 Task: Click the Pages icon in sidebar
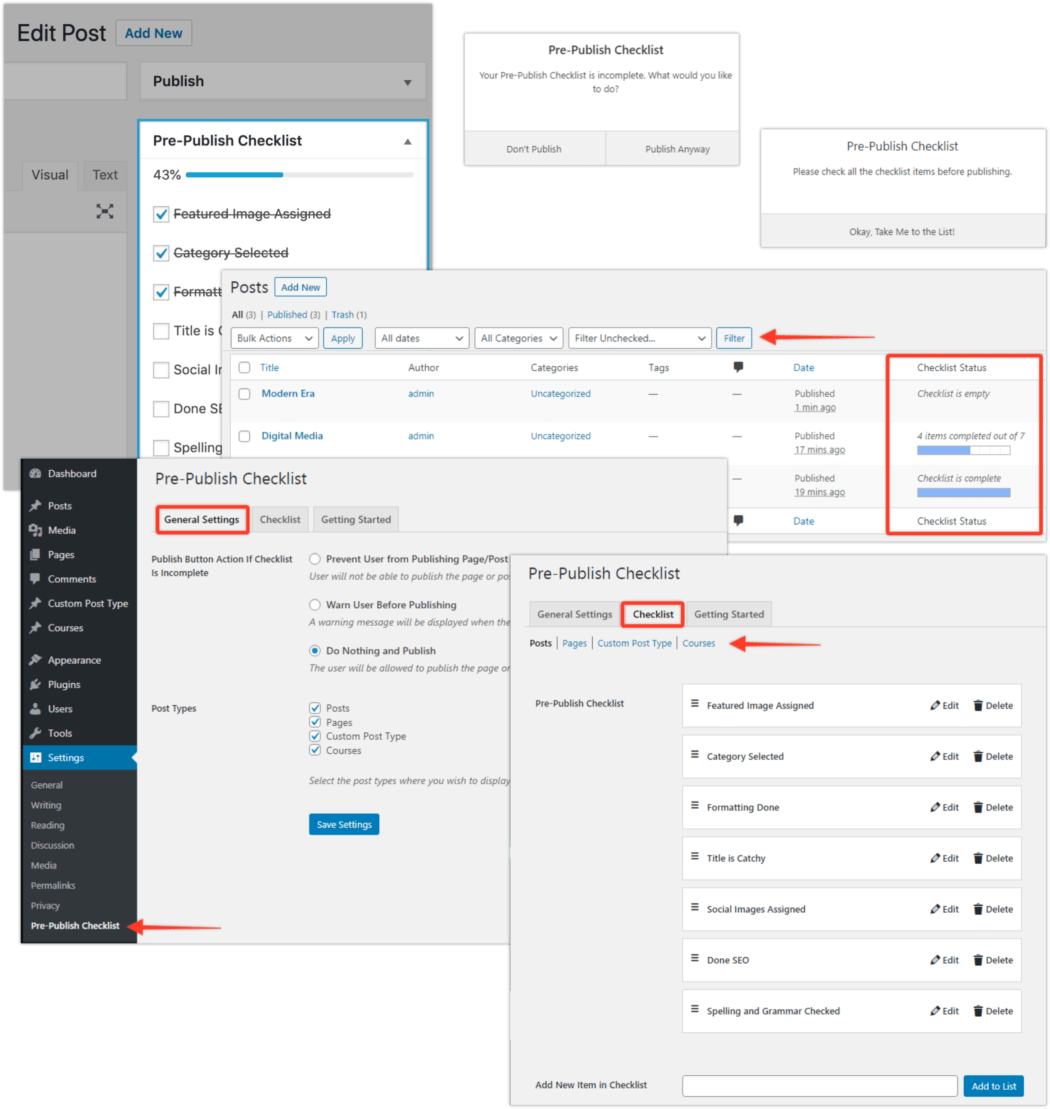point(35,554)
